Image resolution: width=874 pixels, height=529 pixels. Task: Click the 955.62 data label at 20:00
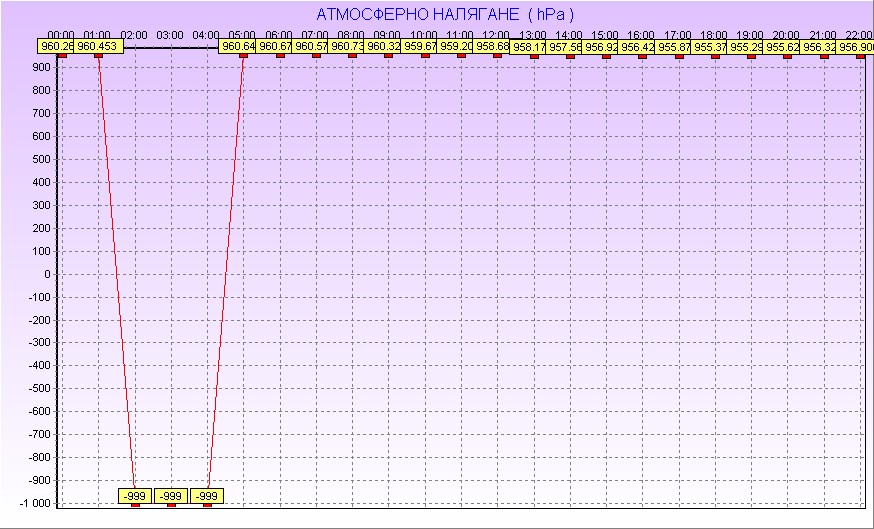(782, 47)
